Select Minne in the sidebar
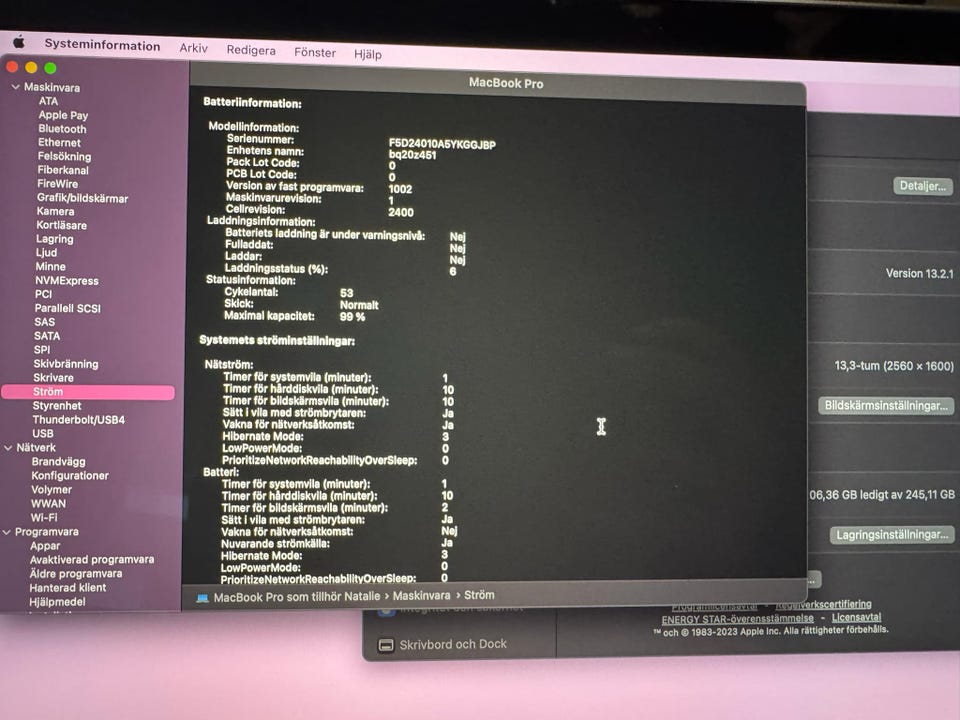This screenshot has width=960, height=720. 51,266
